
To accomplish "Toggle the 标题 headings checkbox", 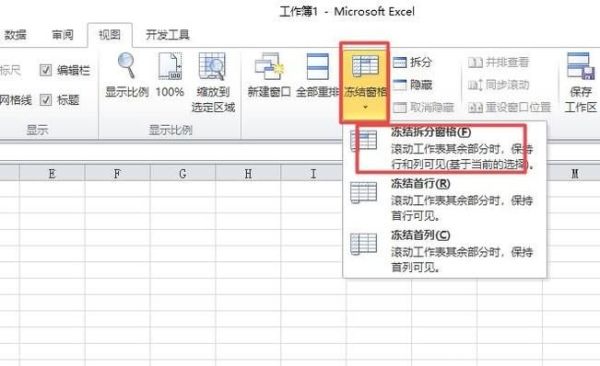I will tap(46, 100).
